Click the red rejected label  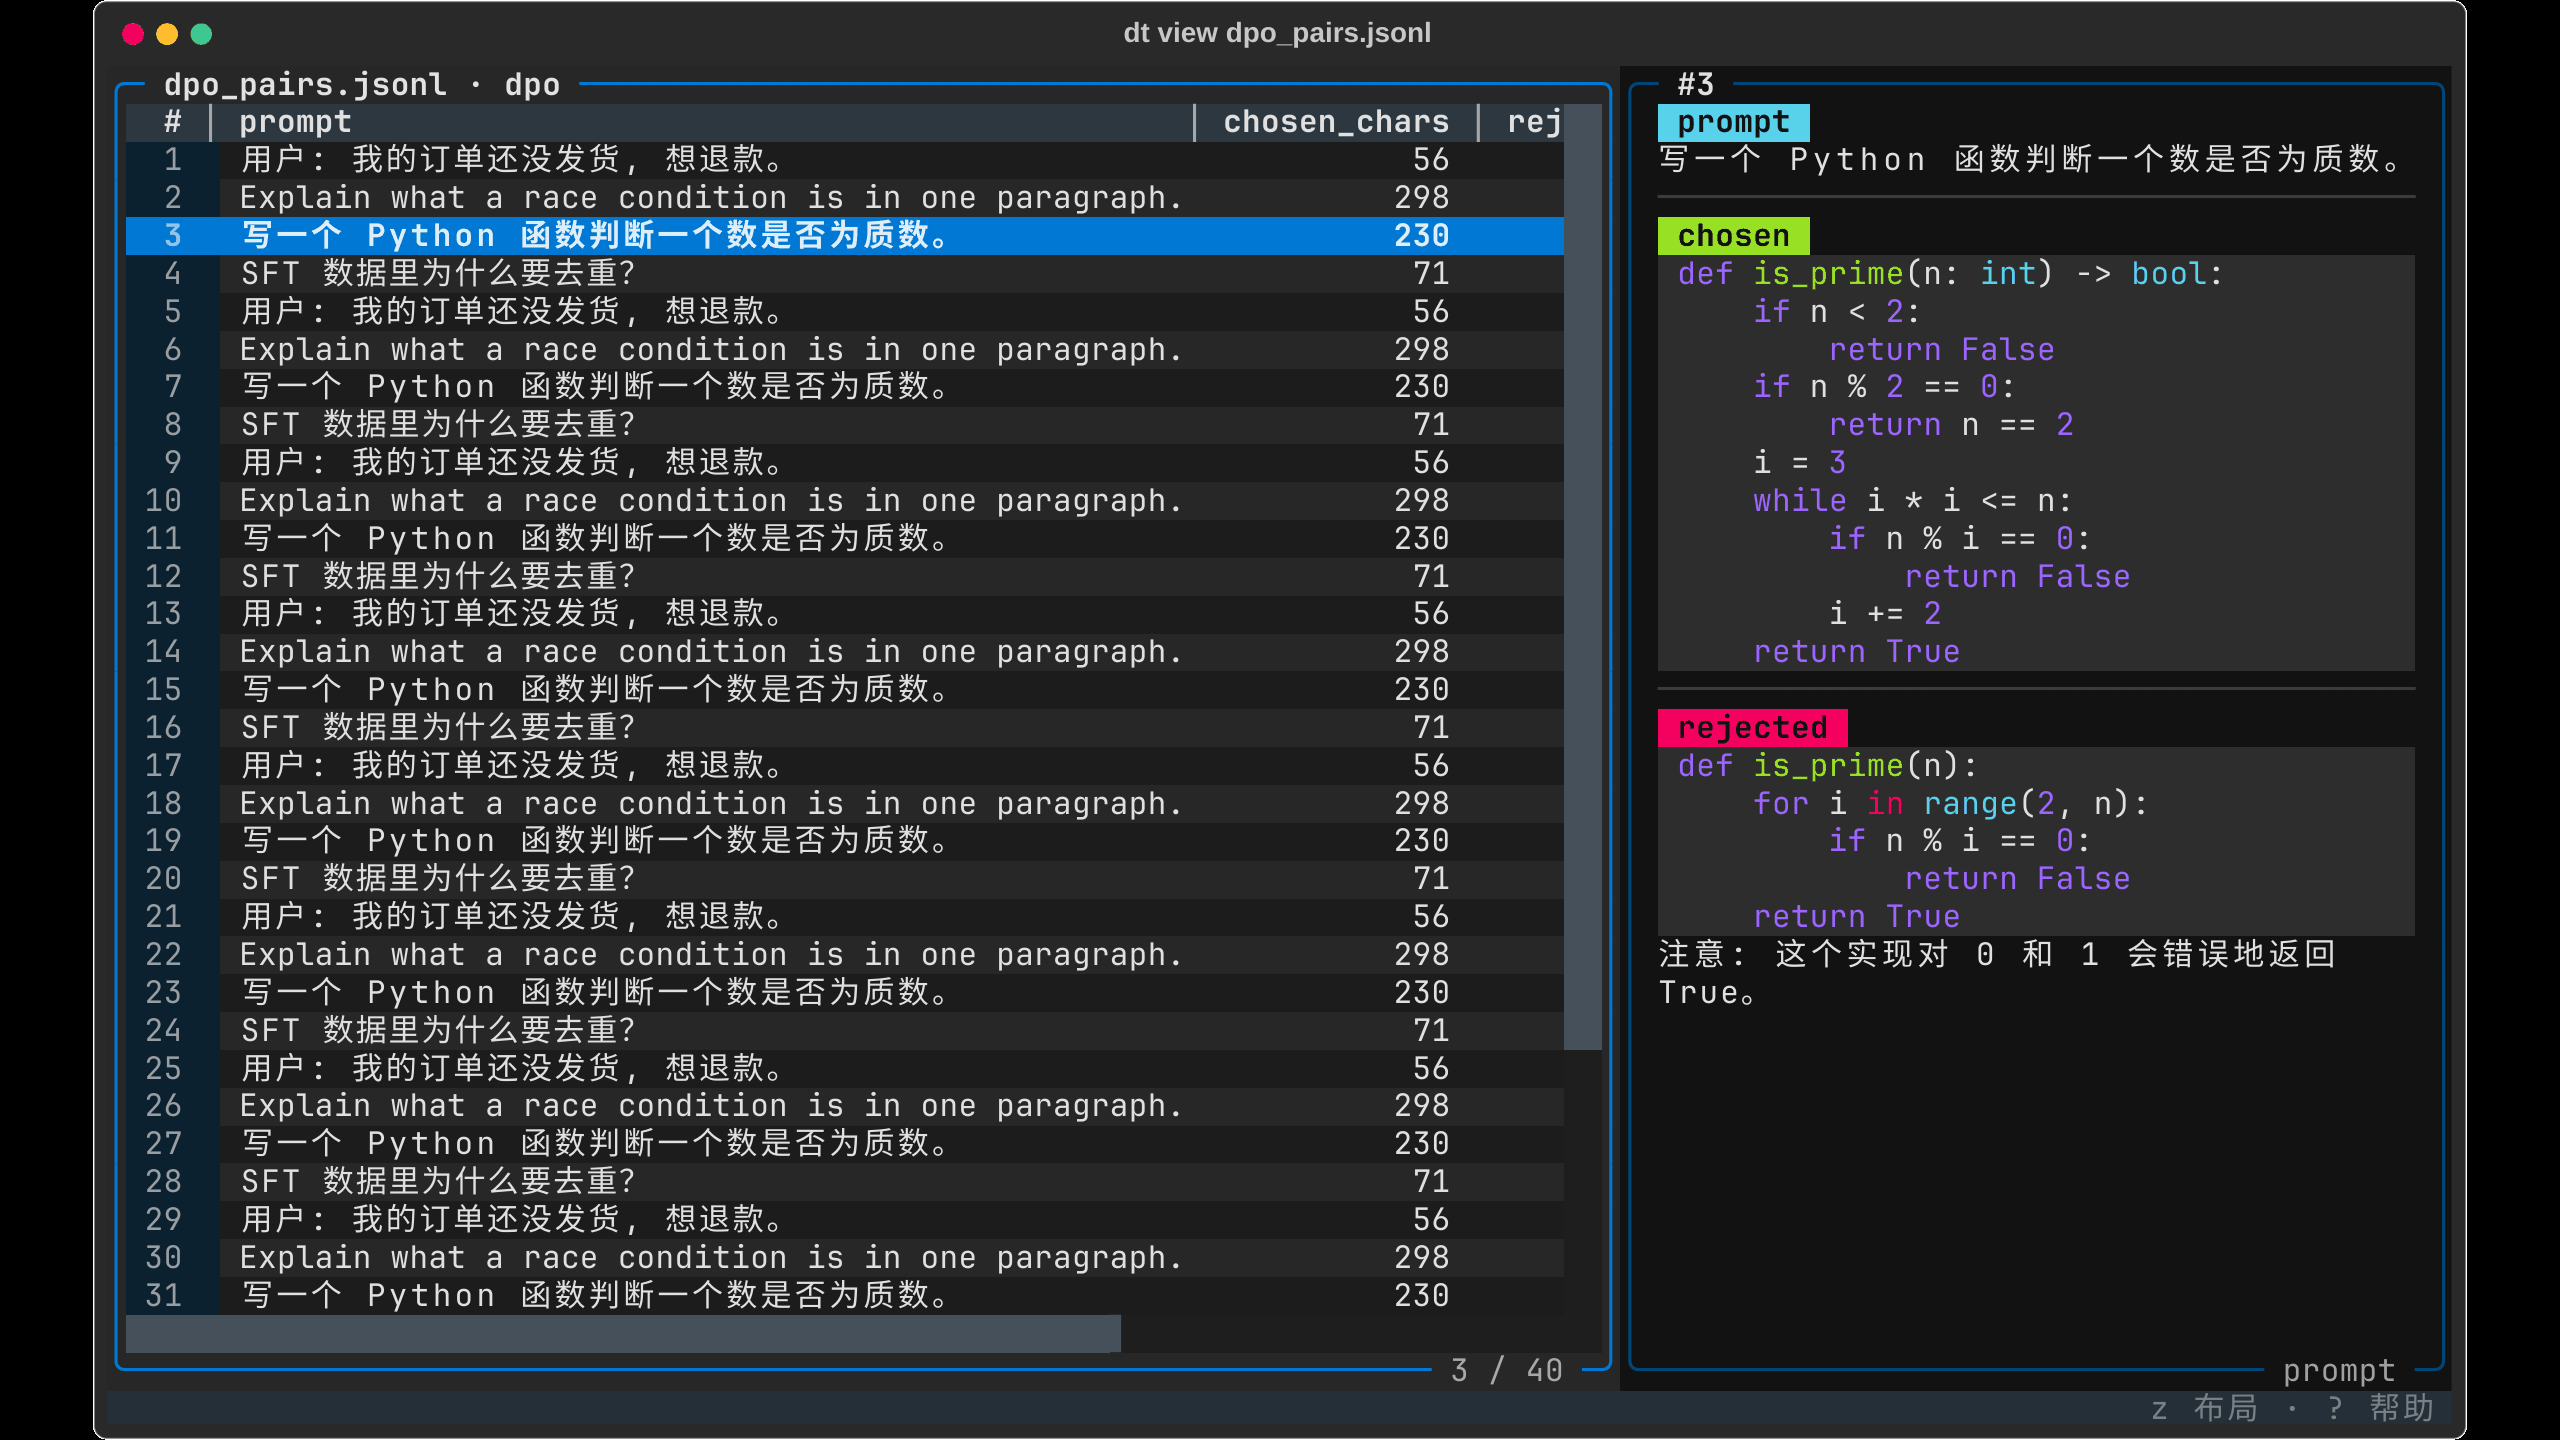[1752, 728]
